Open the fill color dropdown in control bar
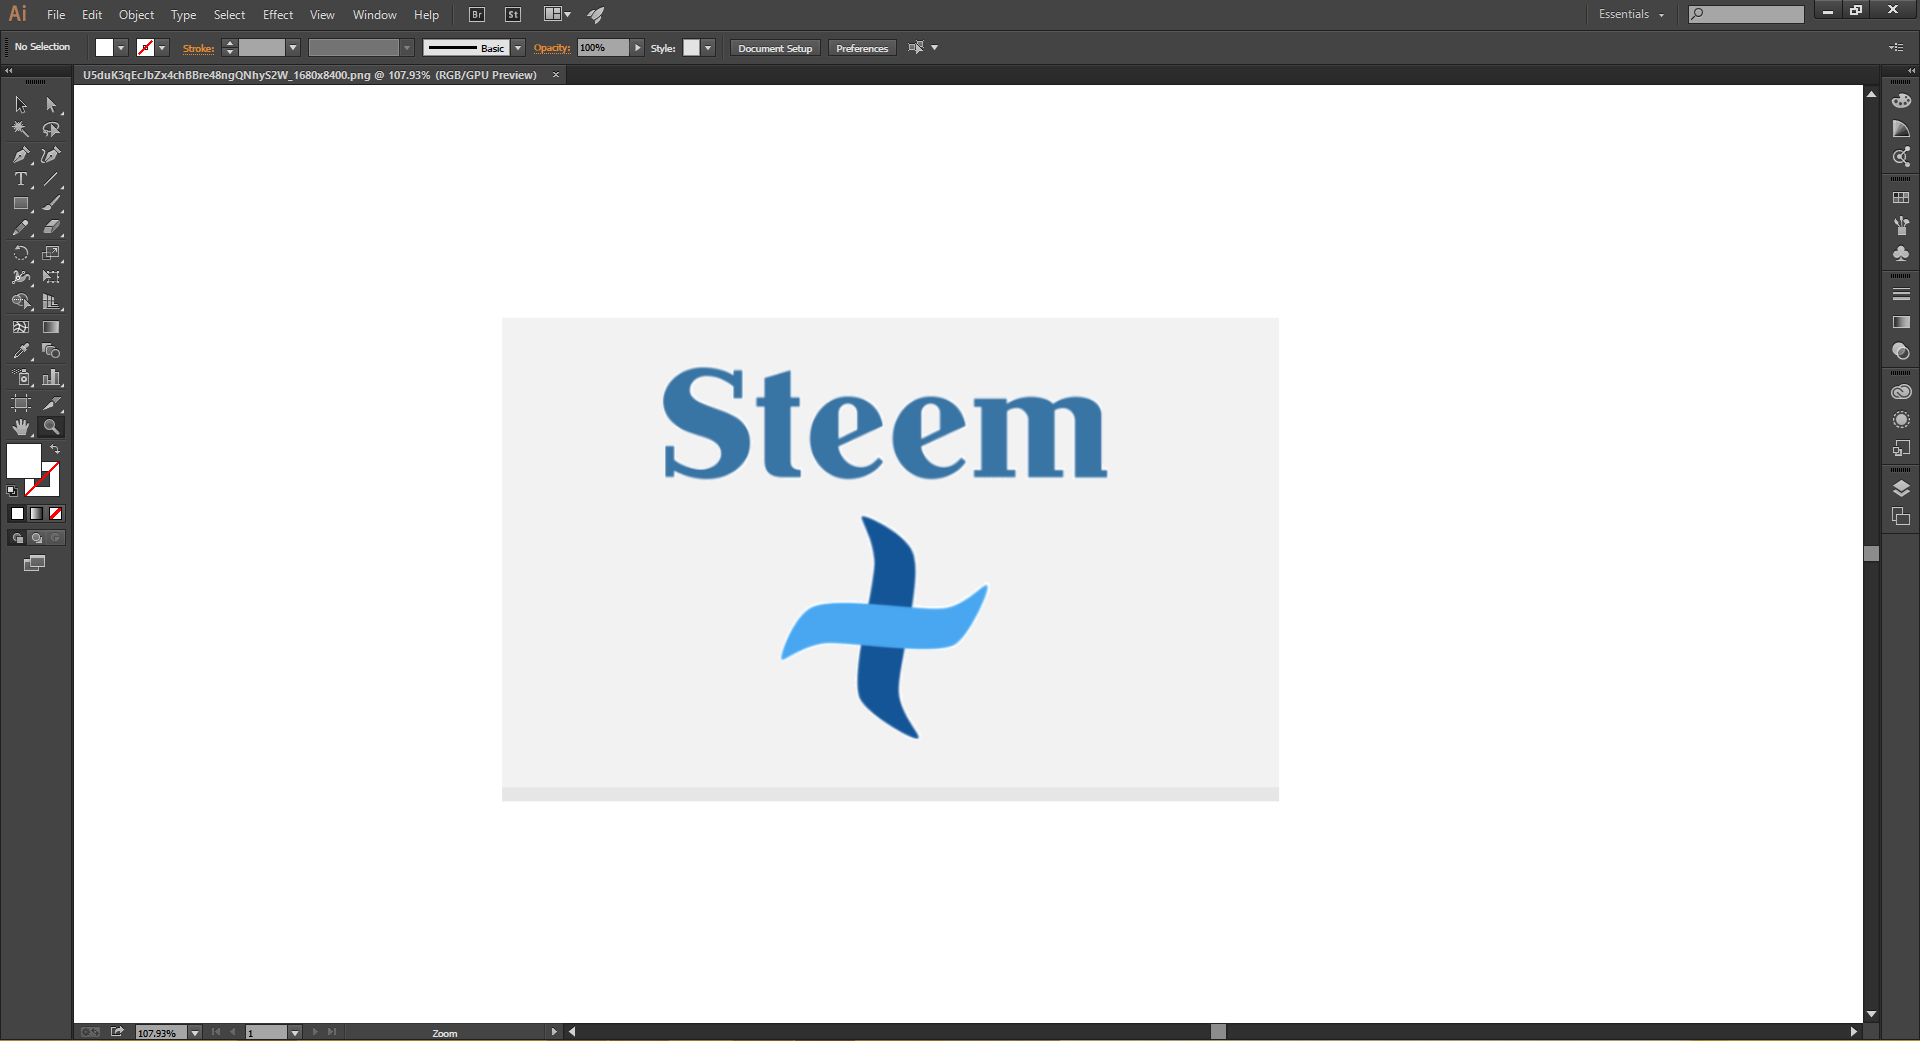This screenshot has height=1041, width=1920. tap(121, 48)
